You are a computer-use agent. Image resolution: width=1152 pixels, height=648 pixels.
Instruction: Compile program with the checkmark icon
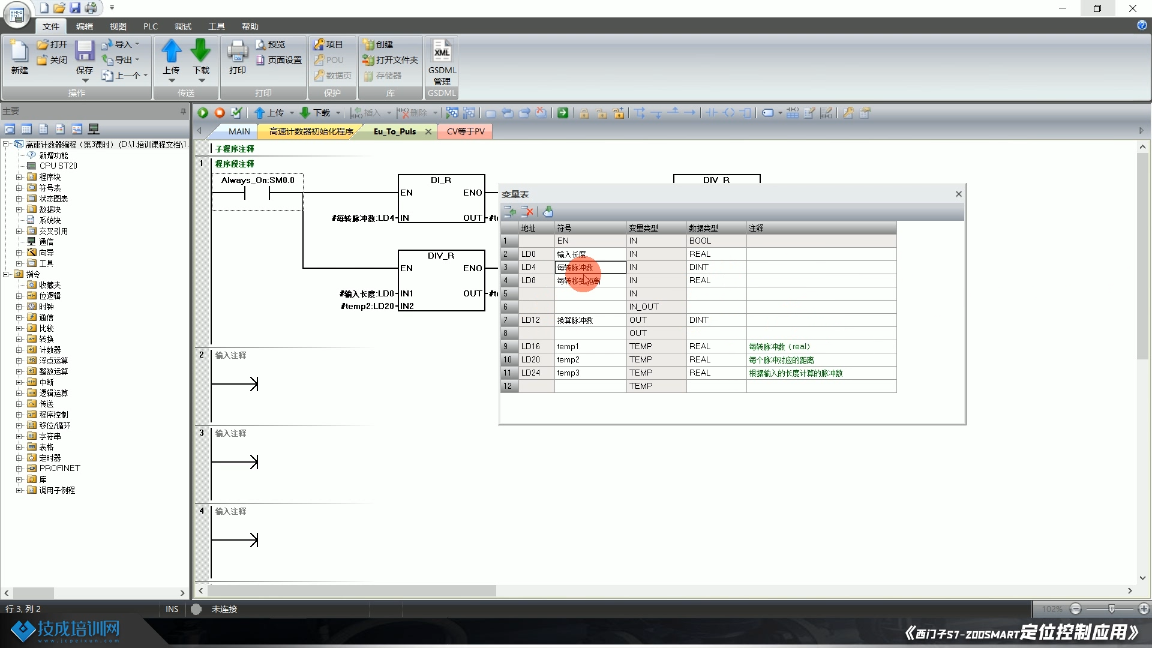click(x=236, y=112)
